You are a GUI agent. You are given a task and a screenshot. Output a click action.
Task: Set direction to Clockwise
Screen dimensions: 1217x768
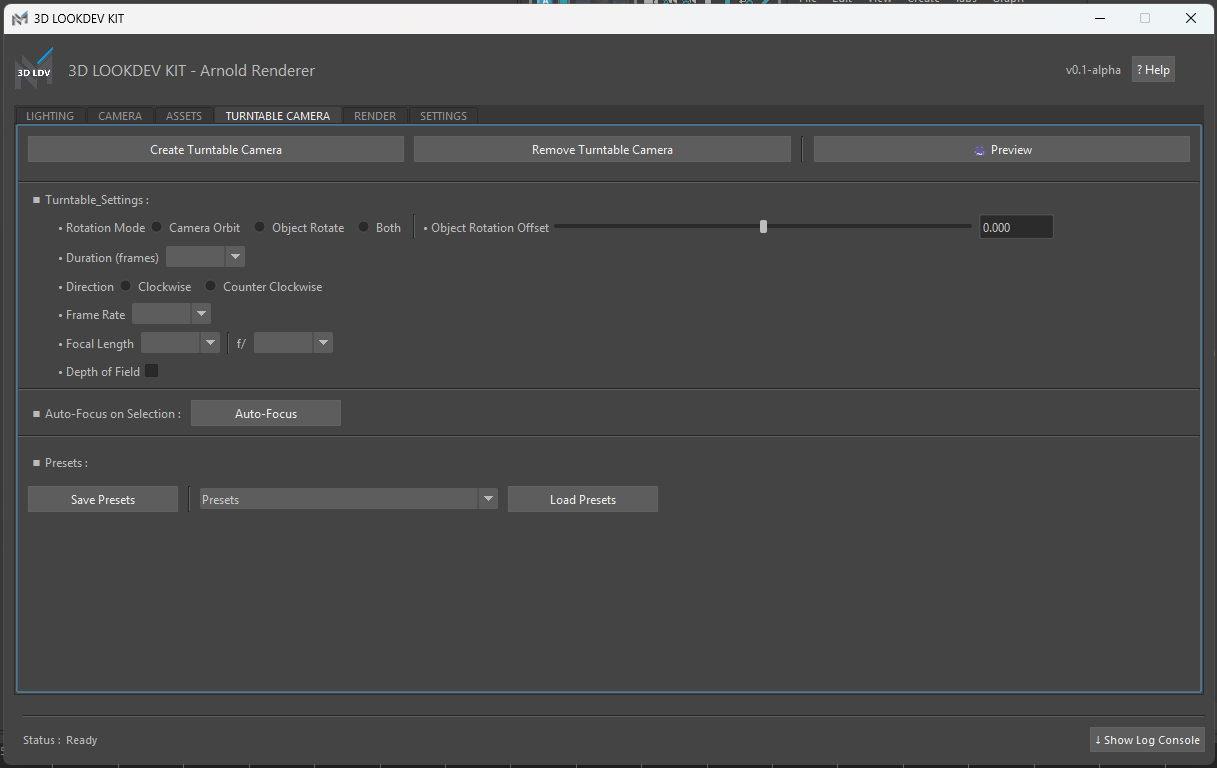(126, 287)
